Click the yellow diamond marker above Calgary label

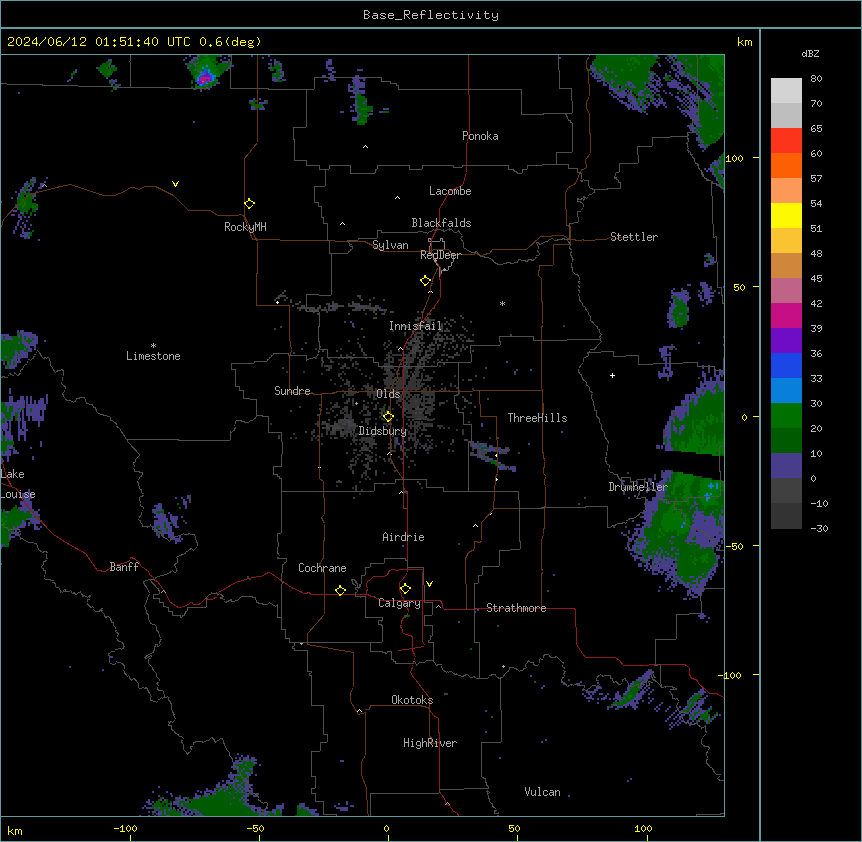click(x=405, y=589)
